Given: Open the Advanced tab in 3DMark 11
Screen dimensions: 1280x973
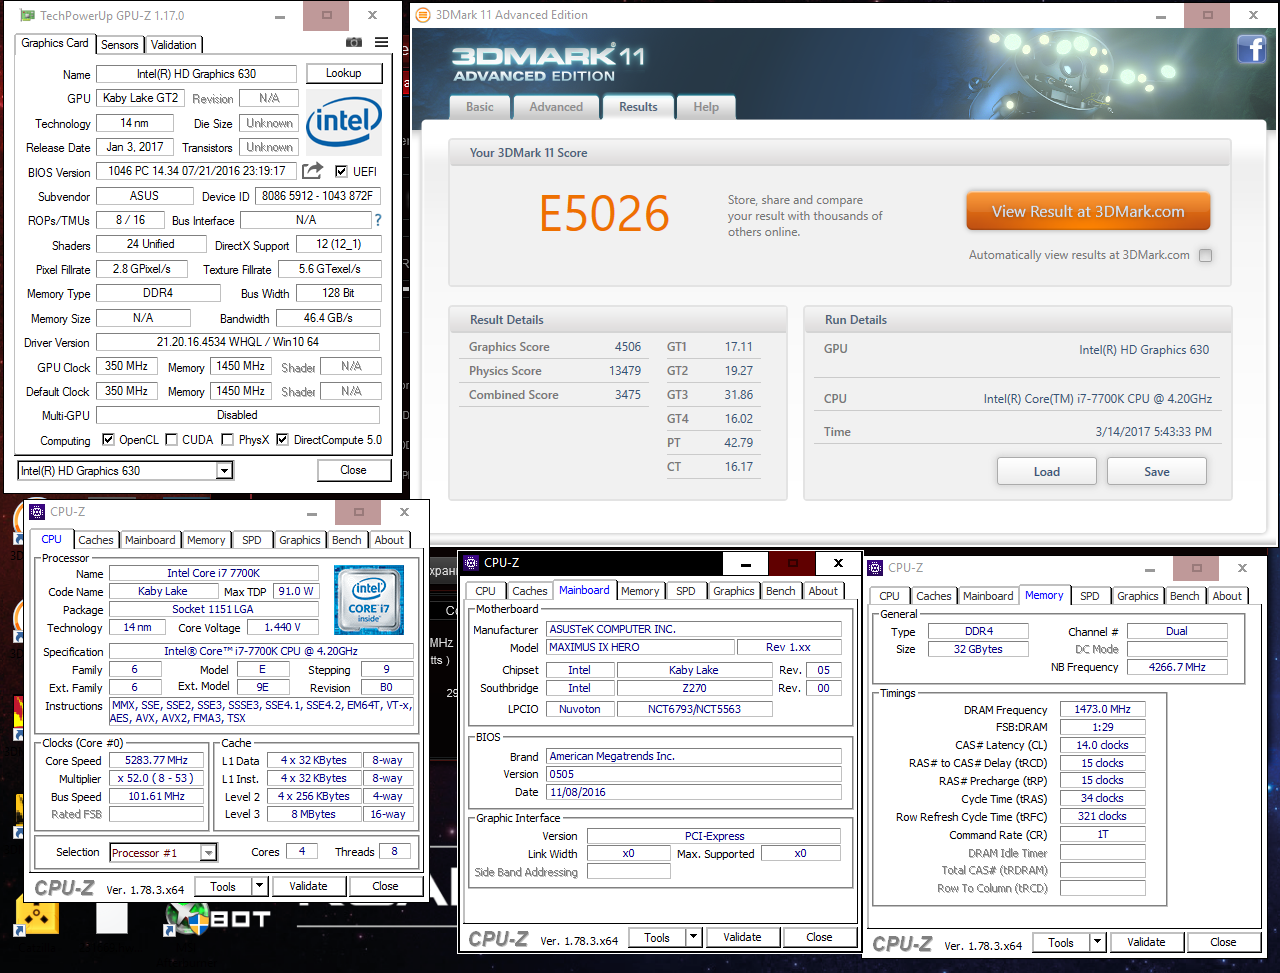Looking at the screenshot, I should (x=556, y=107).
